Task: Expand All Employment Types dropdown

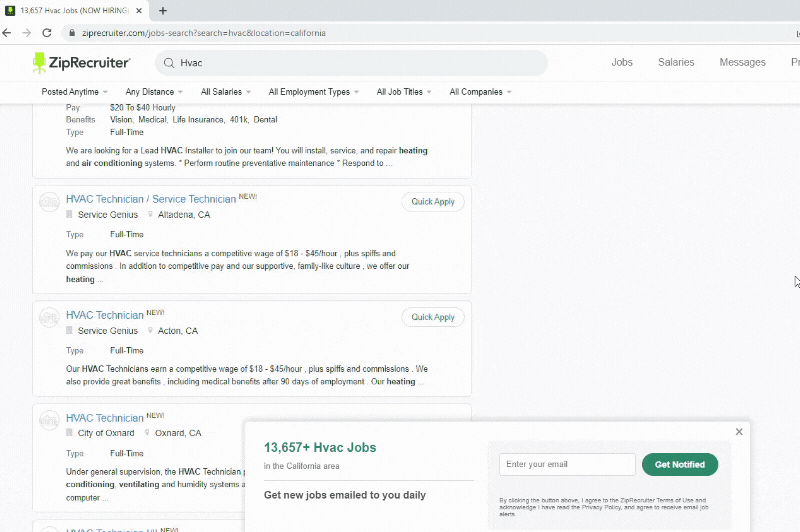Action: (x=314, y=92)
